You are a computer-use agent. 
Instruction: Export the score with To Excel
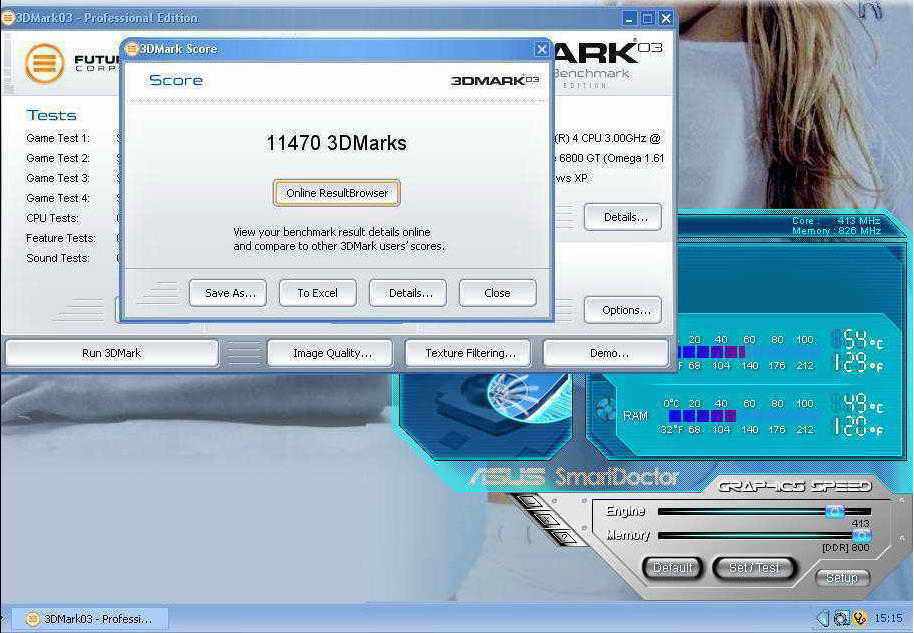[x=318, y=293]
